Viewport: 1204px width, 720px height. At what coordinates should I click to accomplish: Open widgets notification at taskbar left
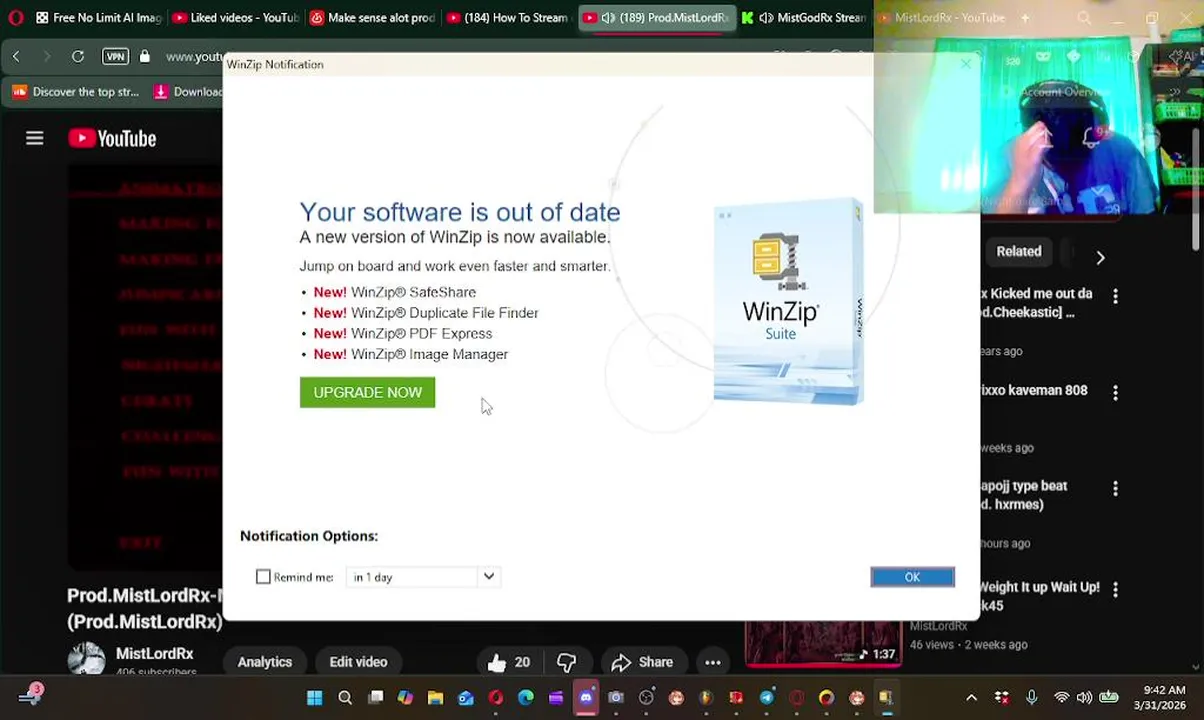coord(30,696)
